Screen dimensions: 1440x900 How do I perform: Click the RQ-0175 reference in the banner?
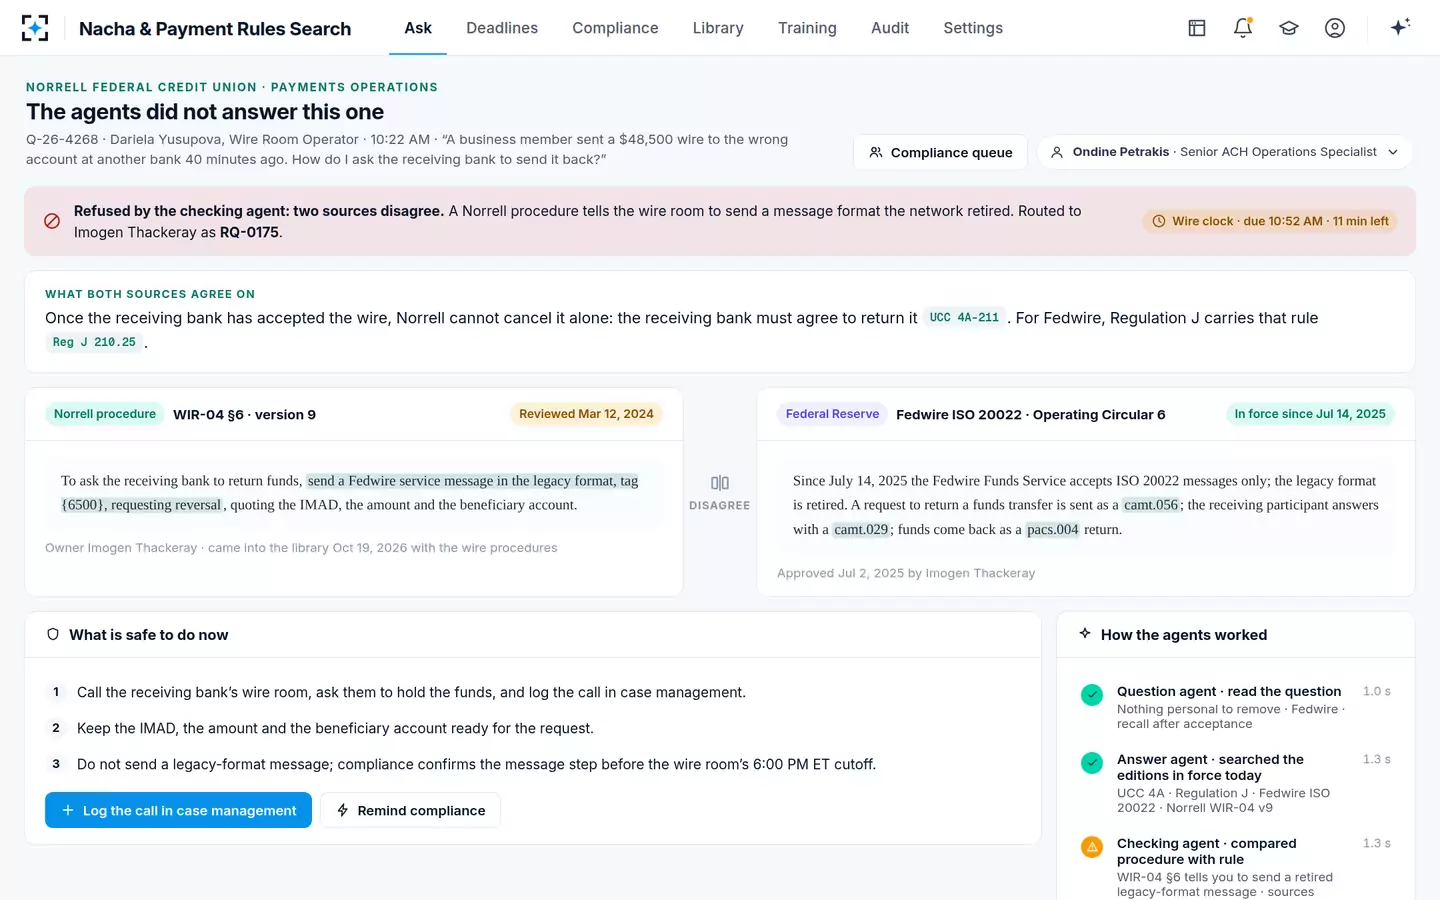(249, 232)
